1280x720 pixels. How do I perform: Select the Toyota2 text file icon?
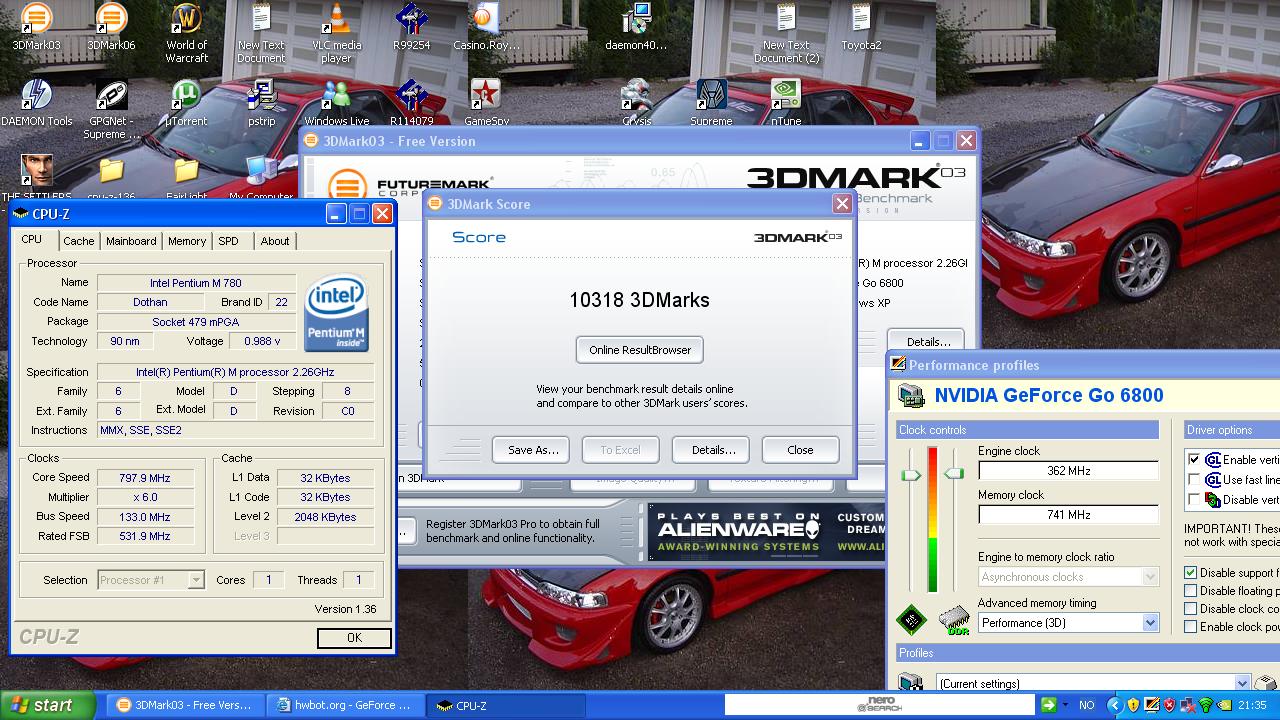click(x=861, y=27)
